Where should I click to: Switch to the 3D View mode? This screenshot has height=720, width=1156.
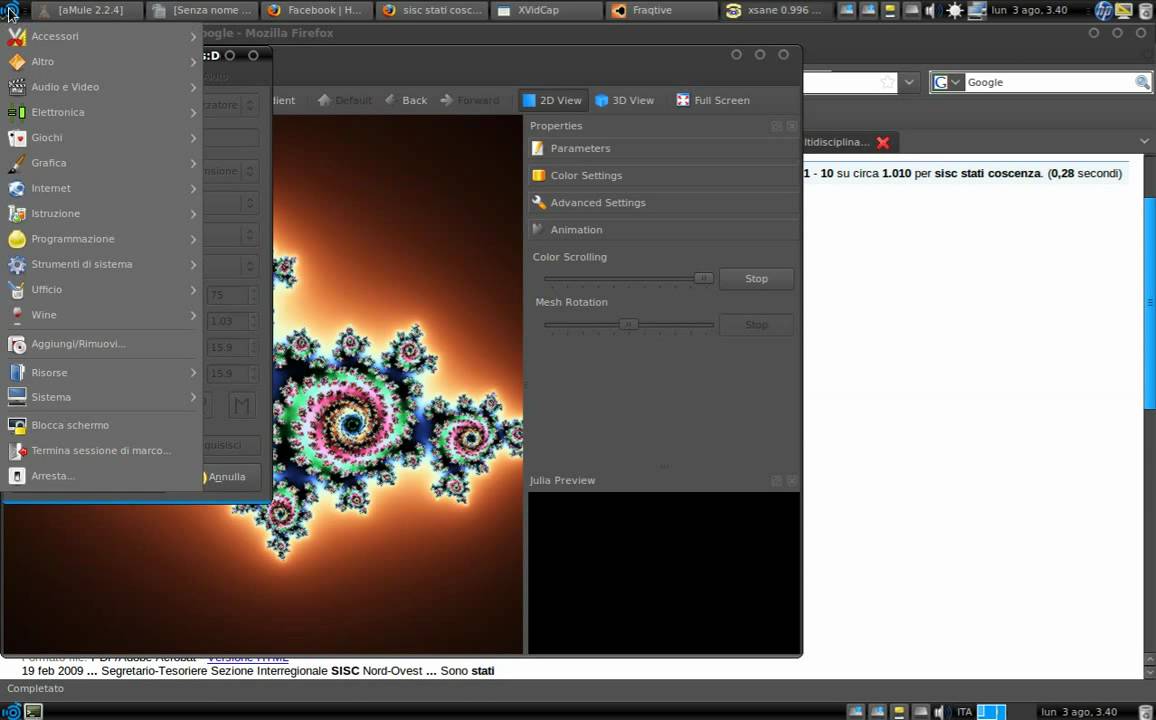point(624,100)
